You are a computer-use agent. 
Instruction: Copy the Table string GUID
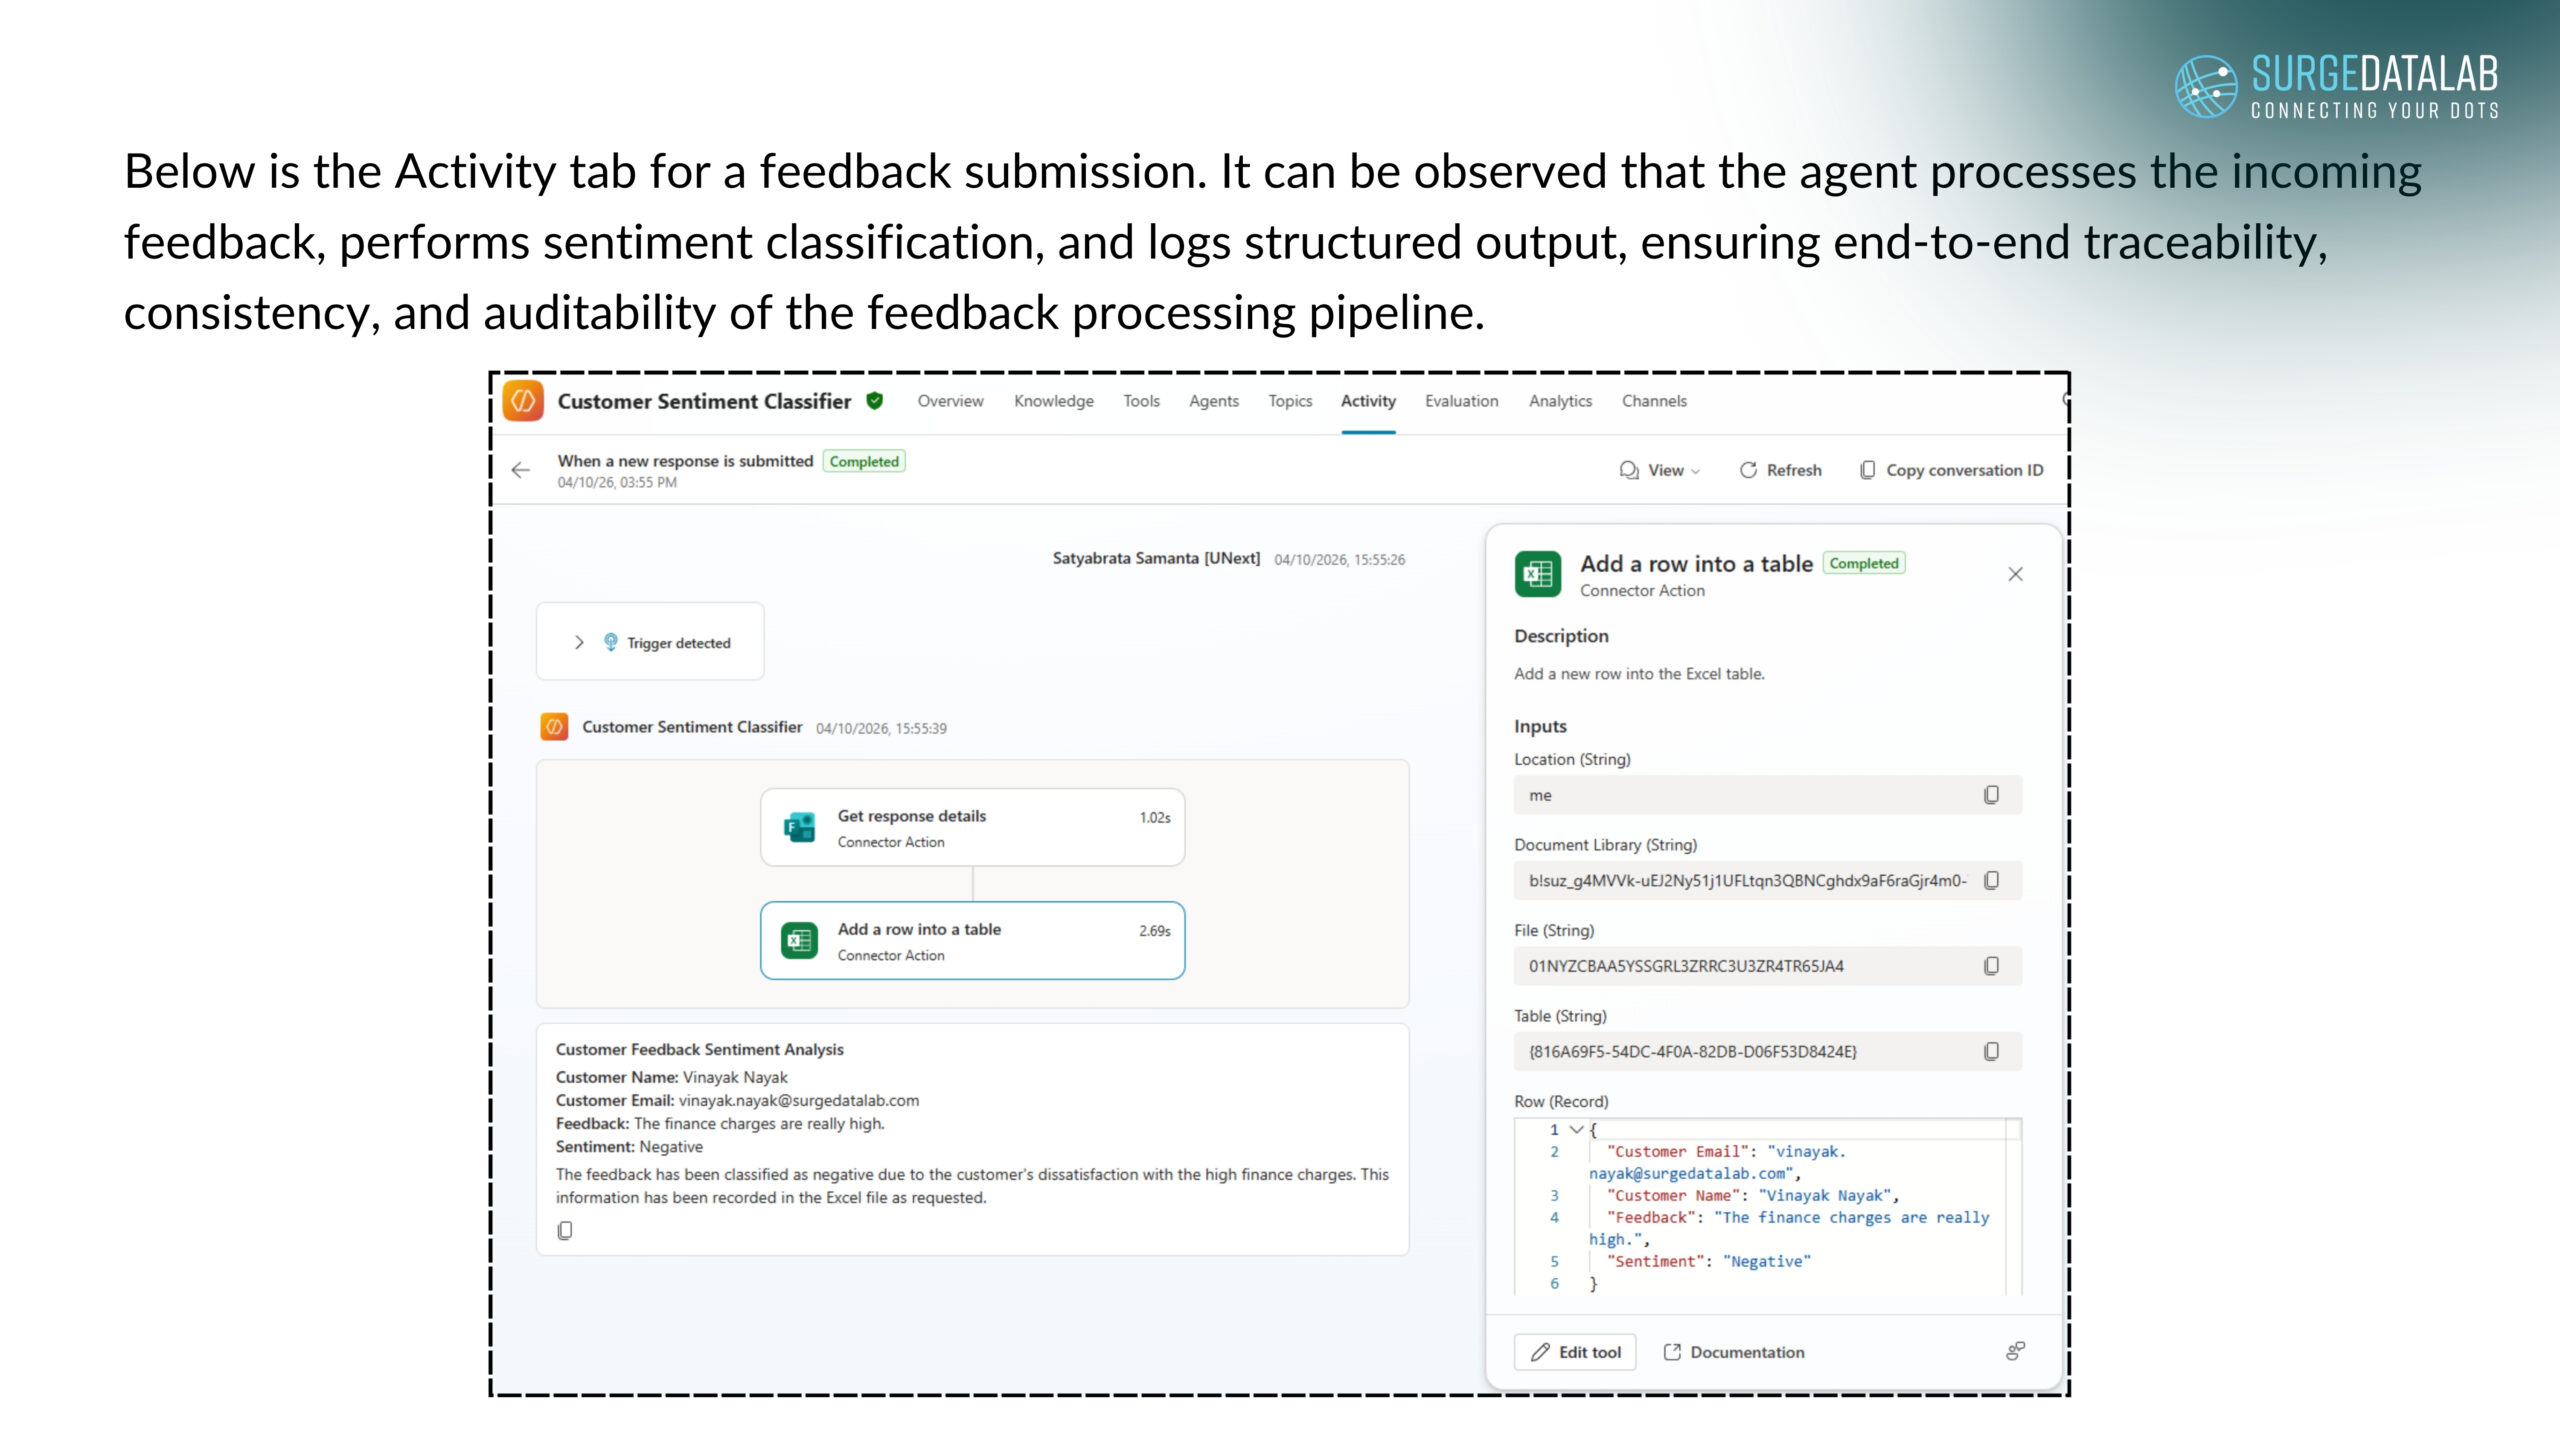pos(1991,1051)
